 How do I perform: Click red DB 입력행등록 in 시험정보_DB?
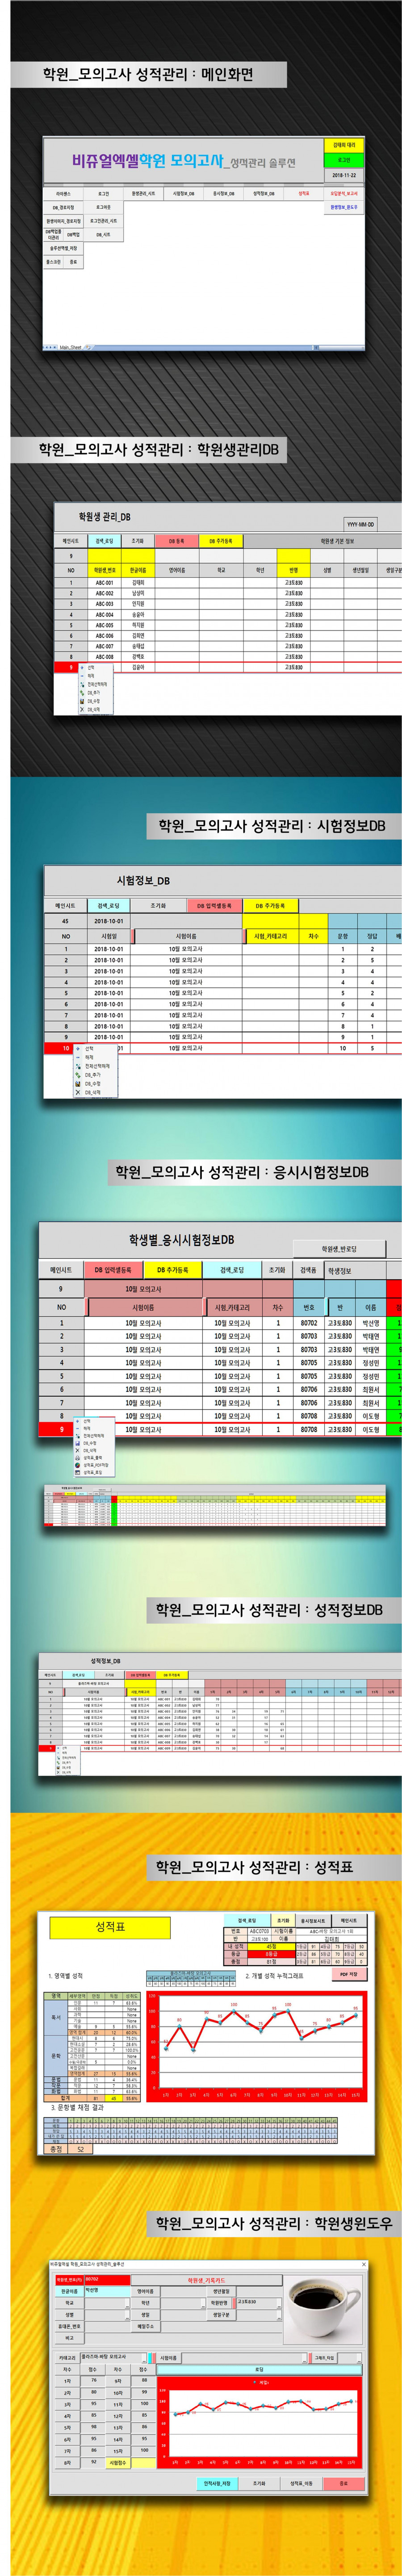[214, 906]
